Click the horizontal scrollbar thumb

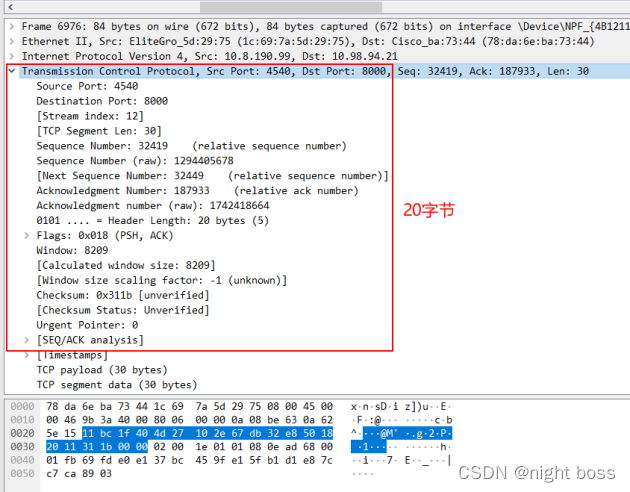point(291,7)
